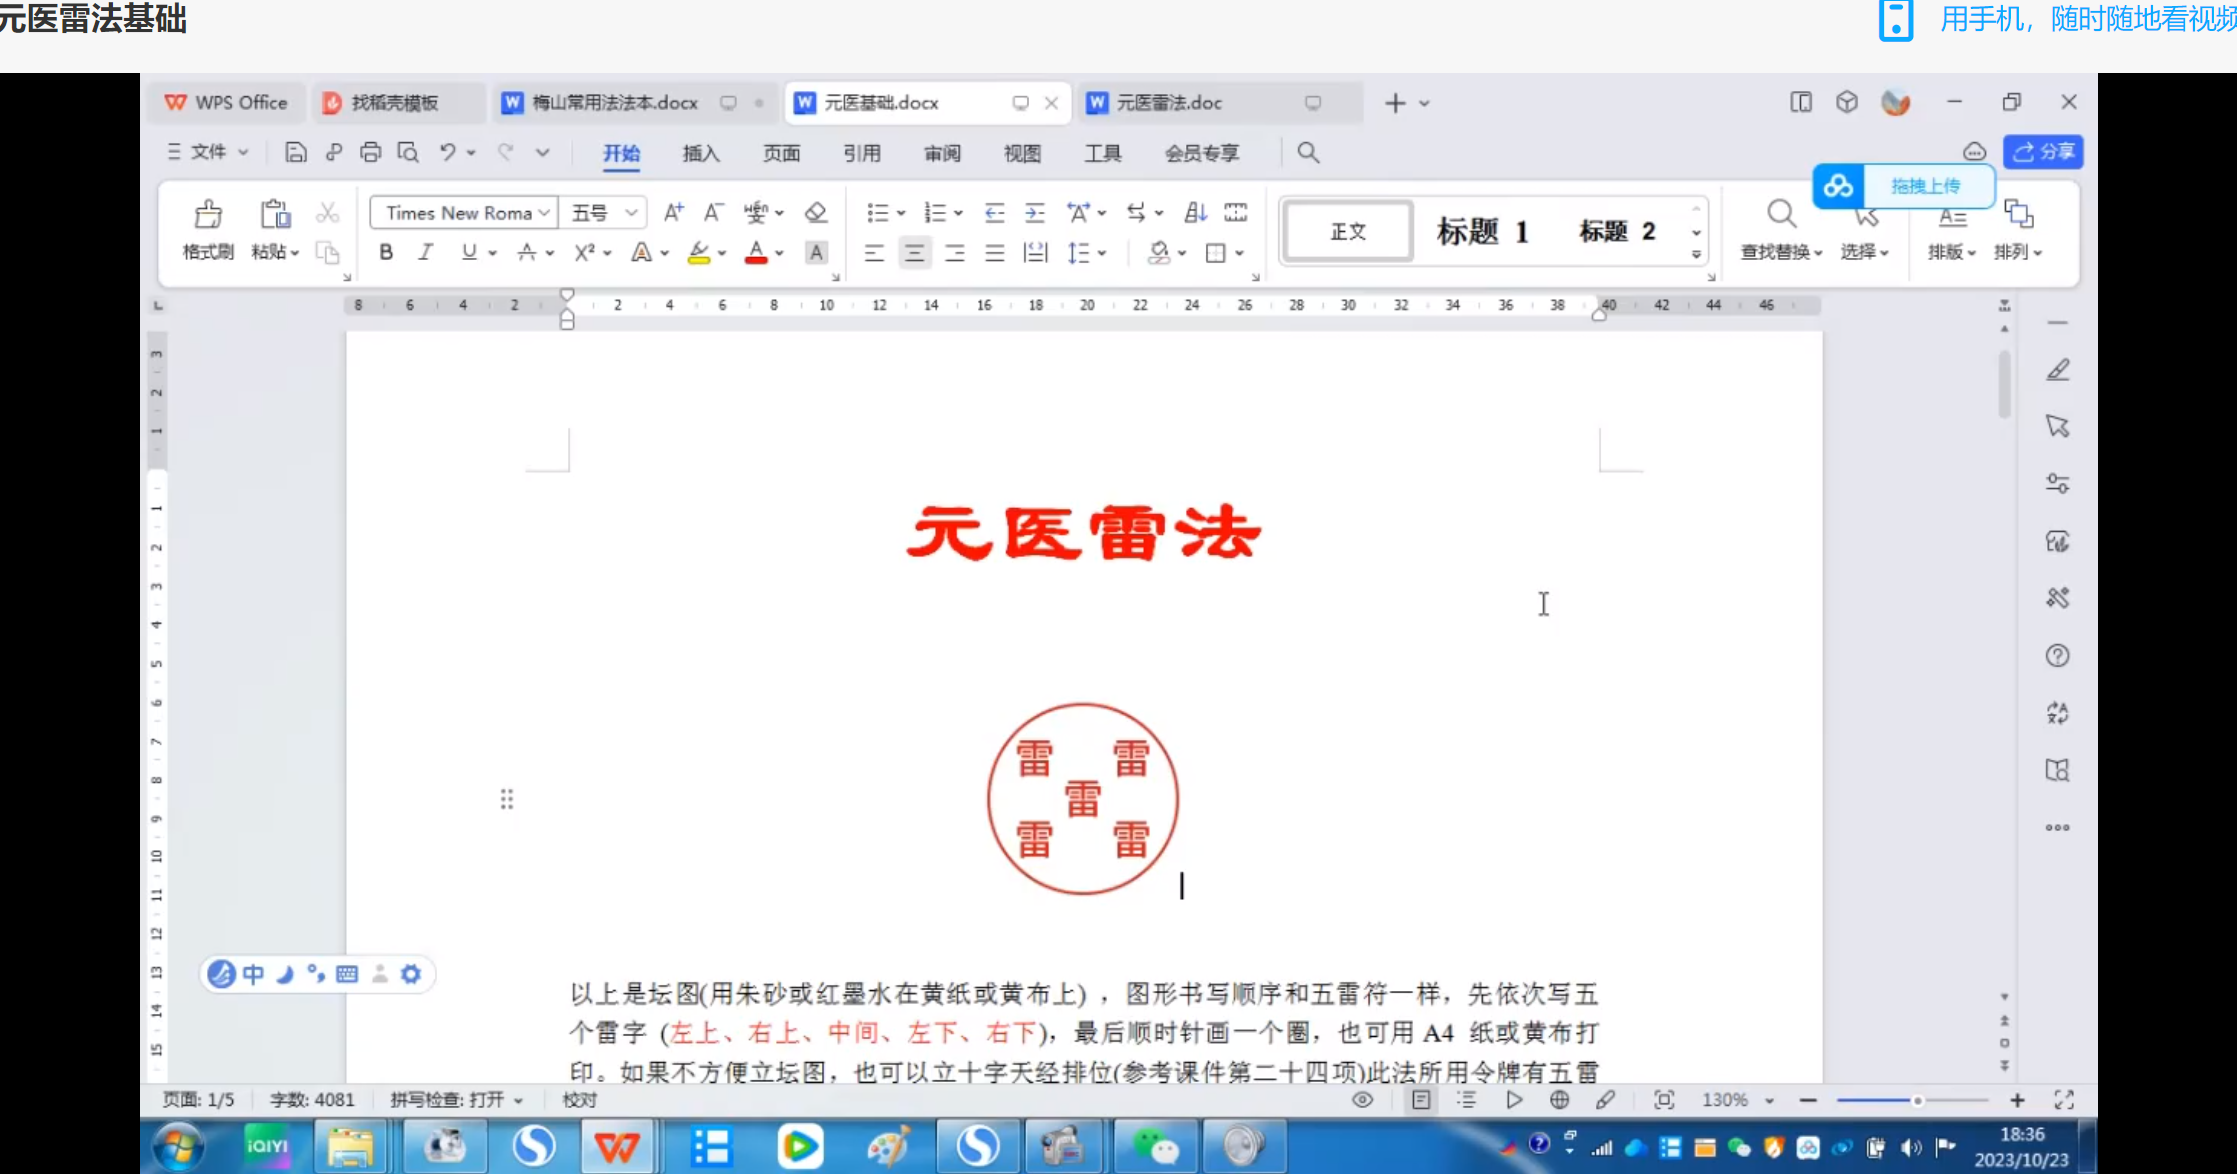Expand the 130% zoom level dropdown
The width and height of the screenshot is (2237, 1174).
(1770, 1100)
